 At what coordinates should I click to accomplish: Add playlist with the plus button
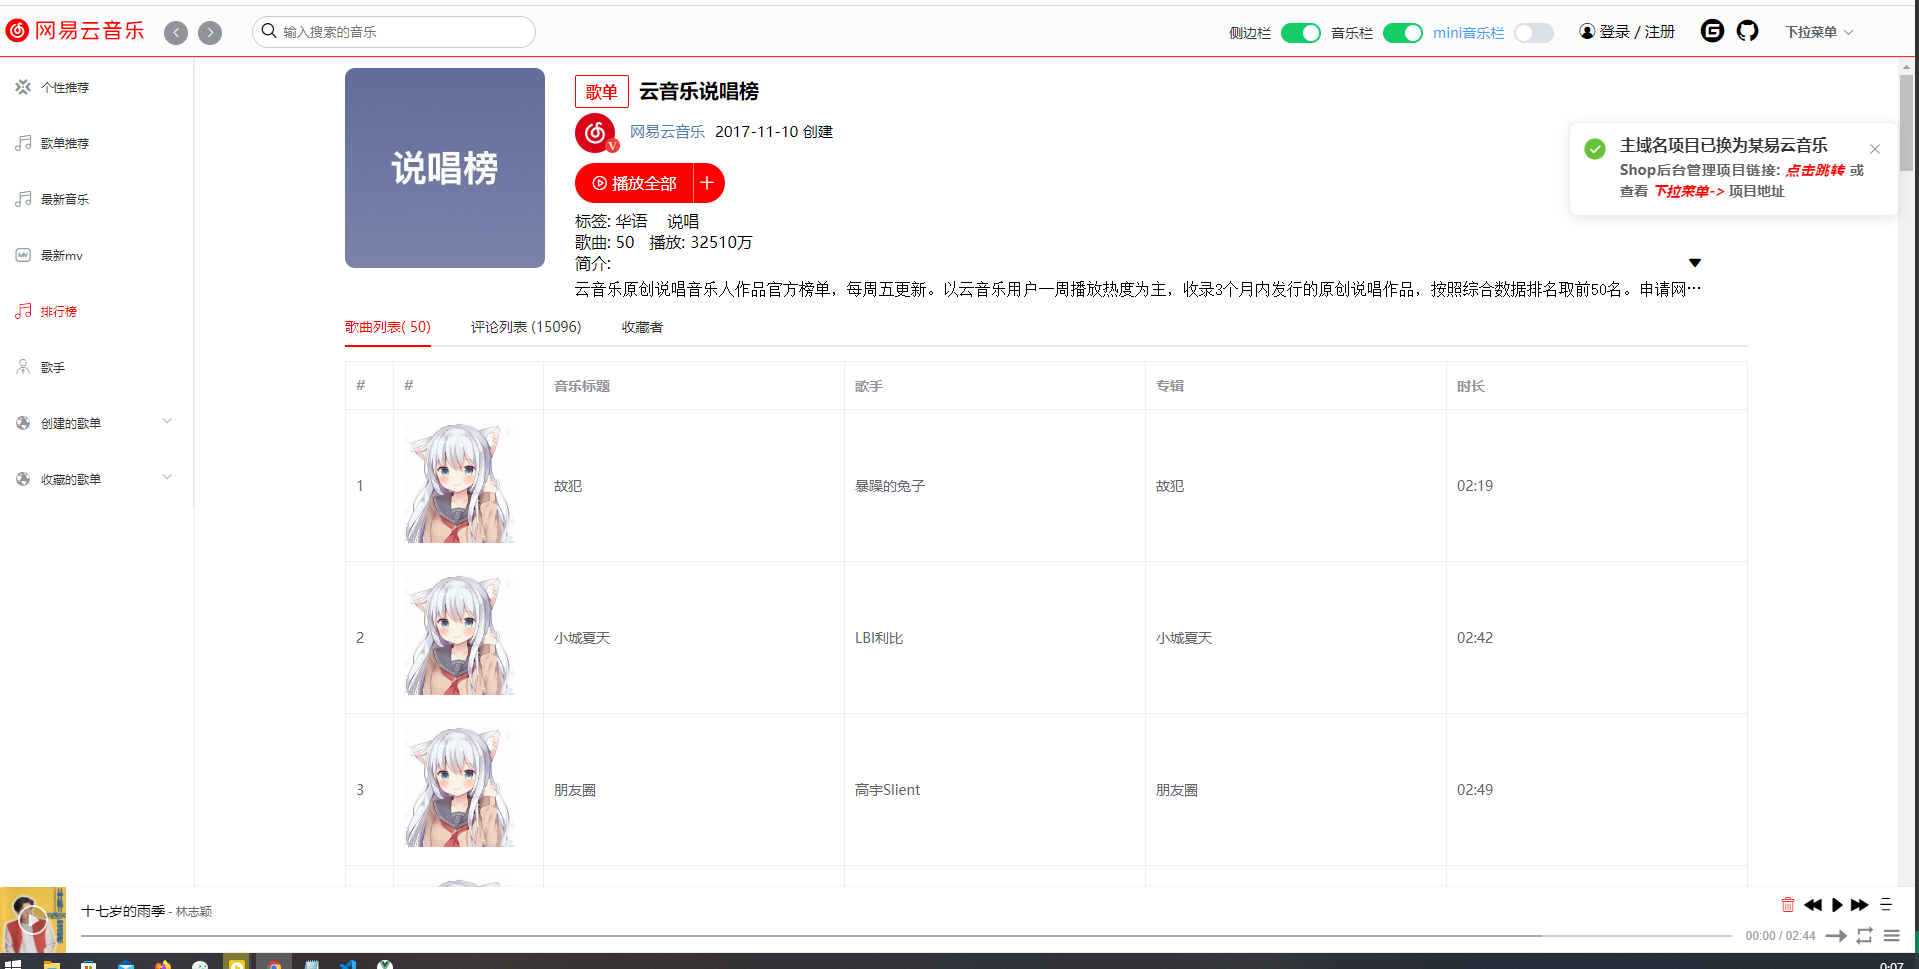tap(708, 183)
